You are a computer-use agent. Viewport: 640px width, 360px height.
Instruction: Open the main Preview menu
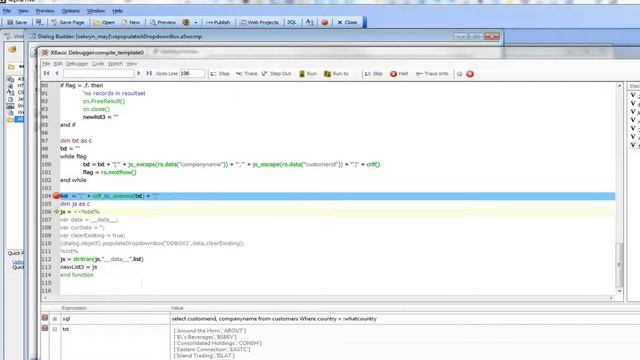pos(45,11)
